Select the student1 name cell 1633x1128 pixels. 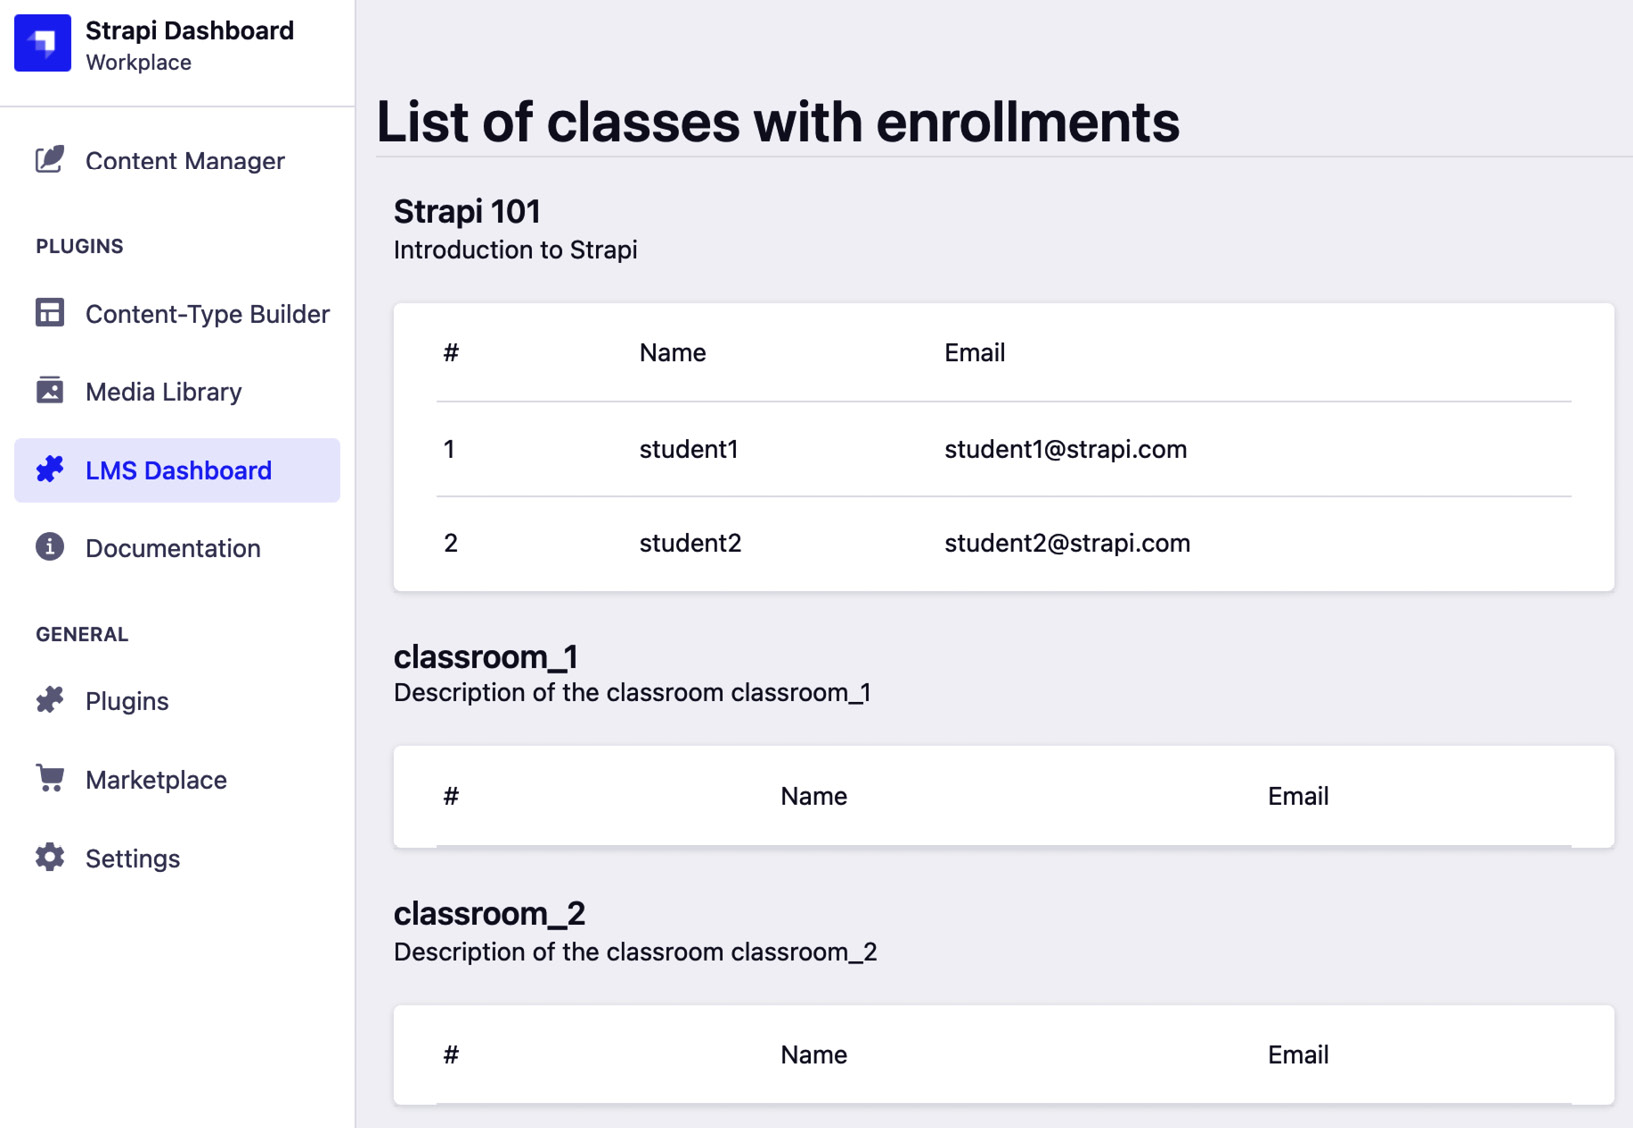pos(689,449)
